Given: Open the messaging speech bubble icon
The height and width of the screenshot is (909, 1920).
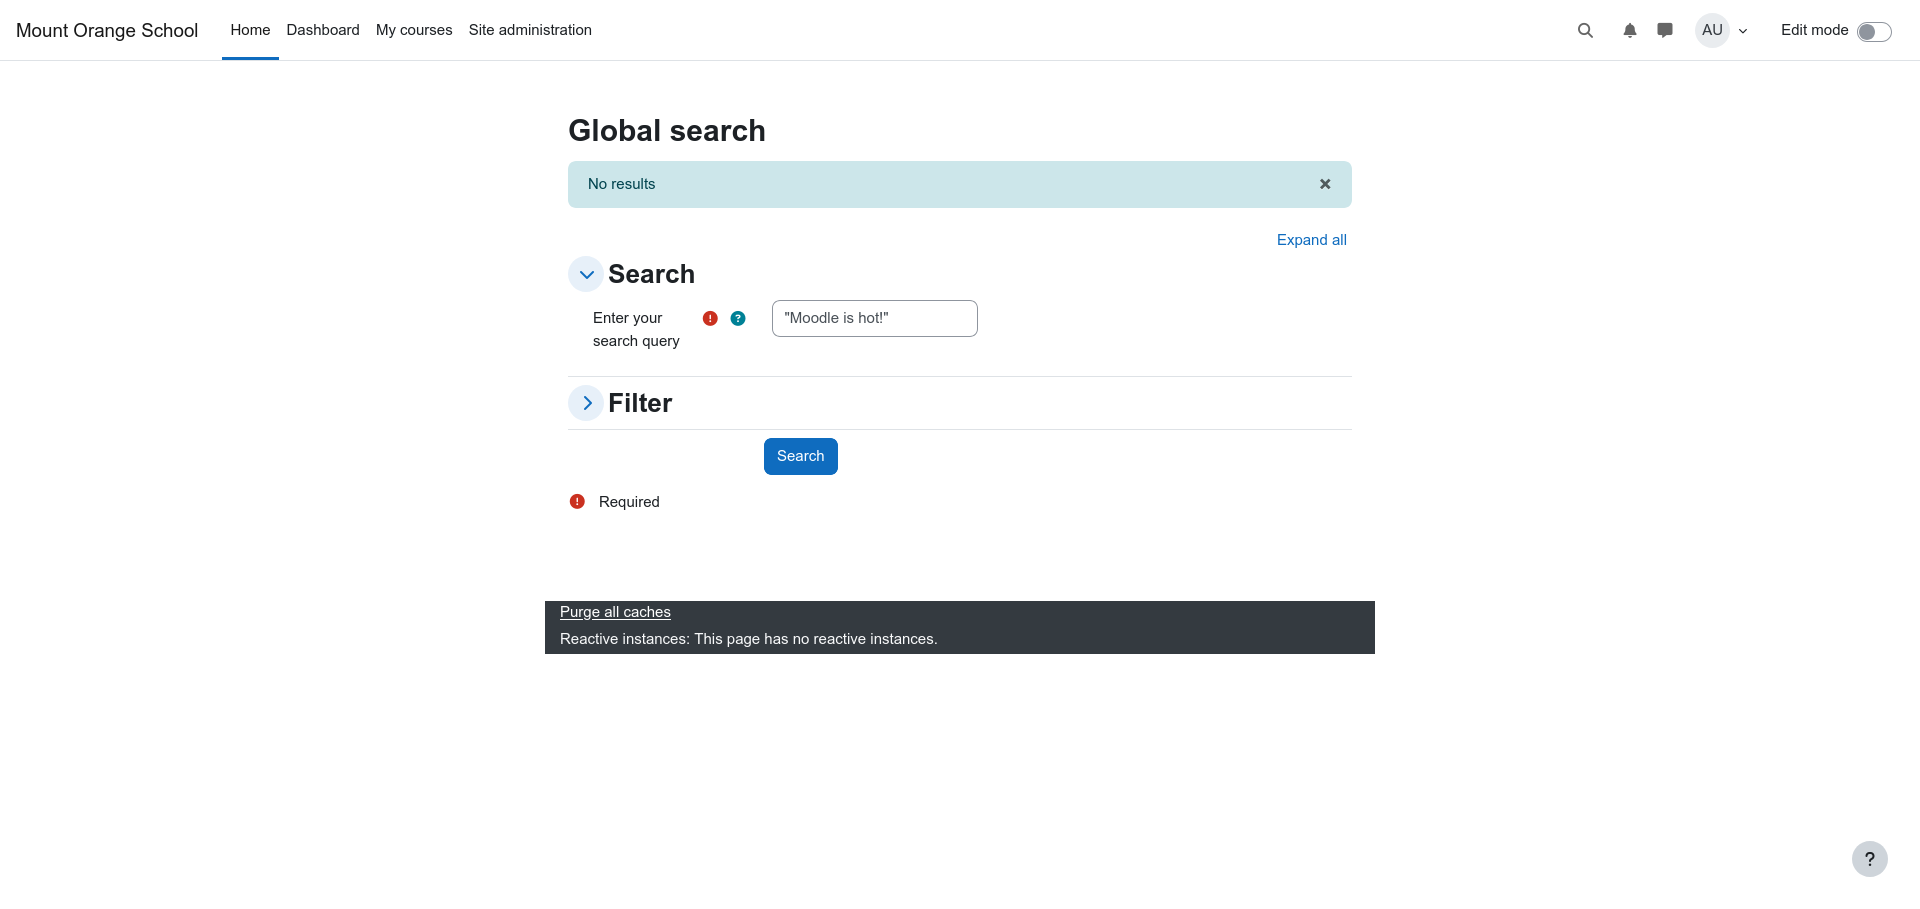Looking at the screenshot, I should click(1665, 30).
